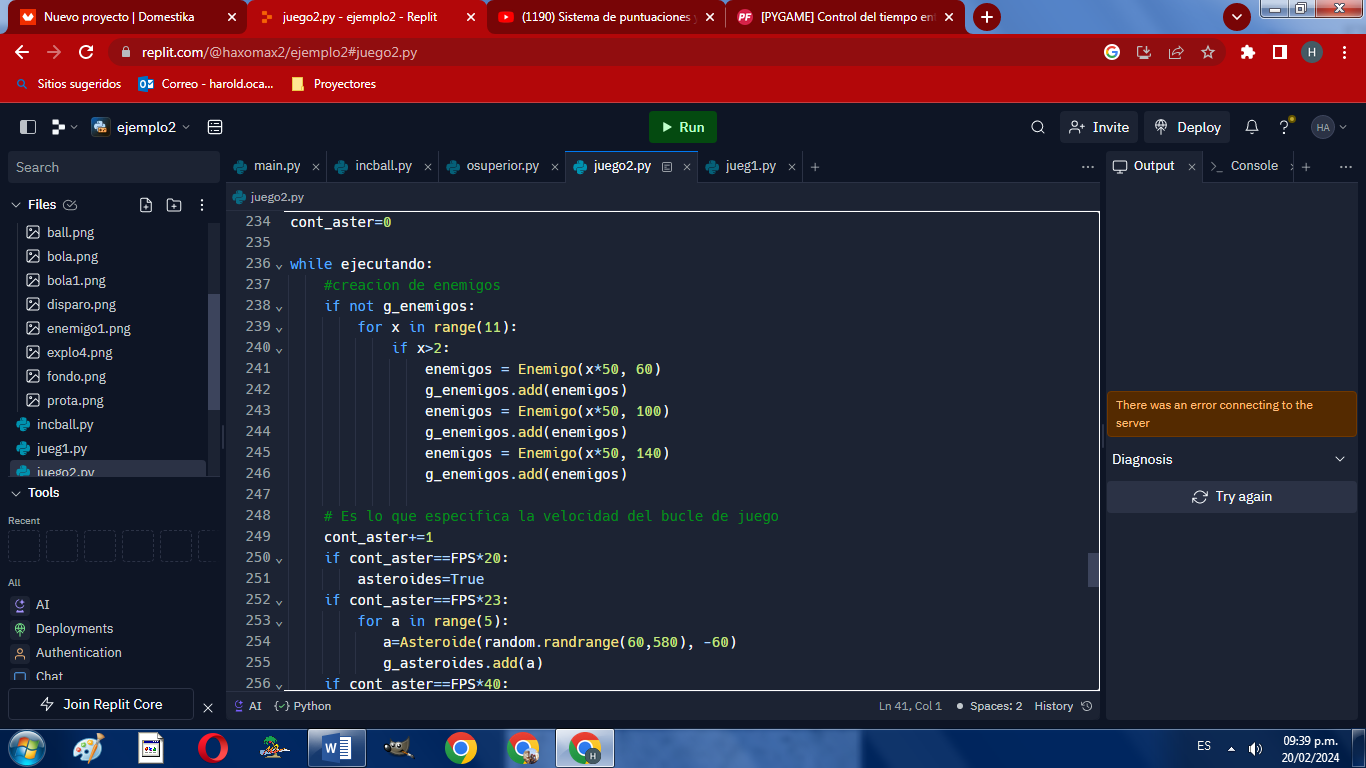
Task: Fold the while loop at line 236
Action: pos(279,265)
